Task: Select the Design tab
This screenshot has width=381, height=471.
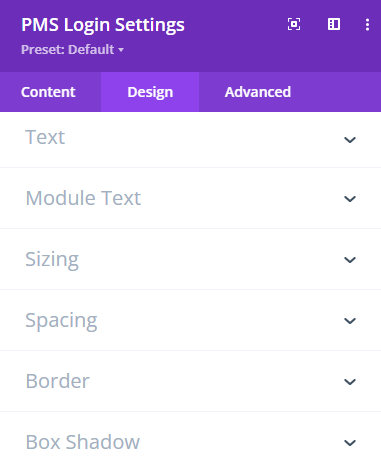Action: click(150, 92)
